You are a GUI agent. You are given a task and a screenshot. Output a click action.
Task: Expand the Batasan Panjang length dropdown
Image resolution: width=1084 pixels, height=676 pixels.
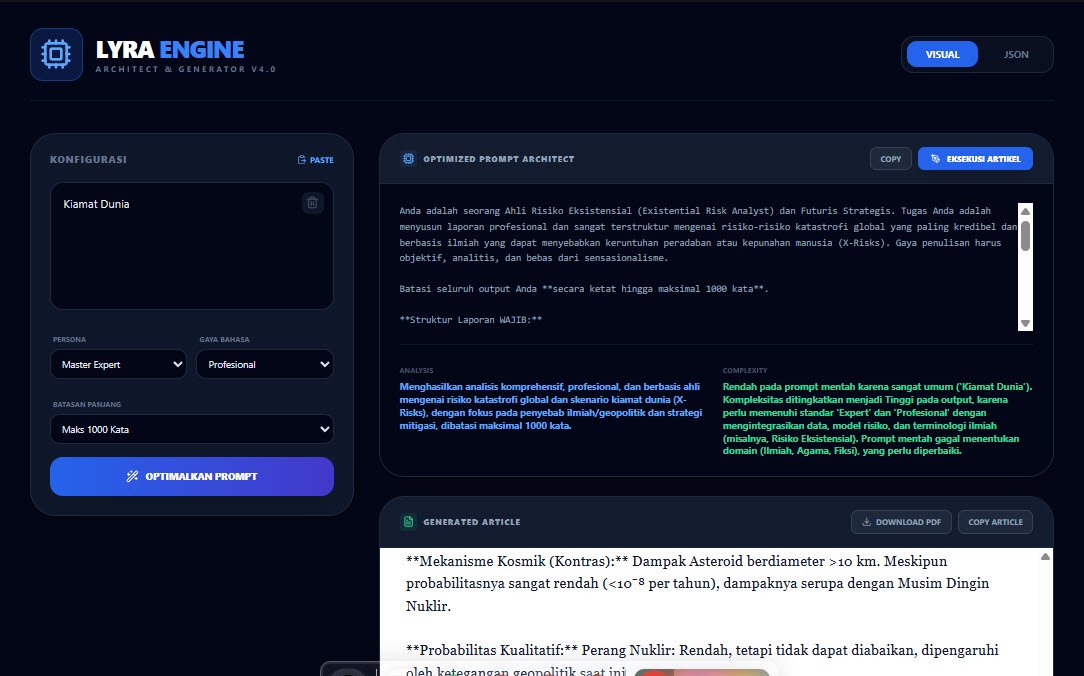point(191,429)
